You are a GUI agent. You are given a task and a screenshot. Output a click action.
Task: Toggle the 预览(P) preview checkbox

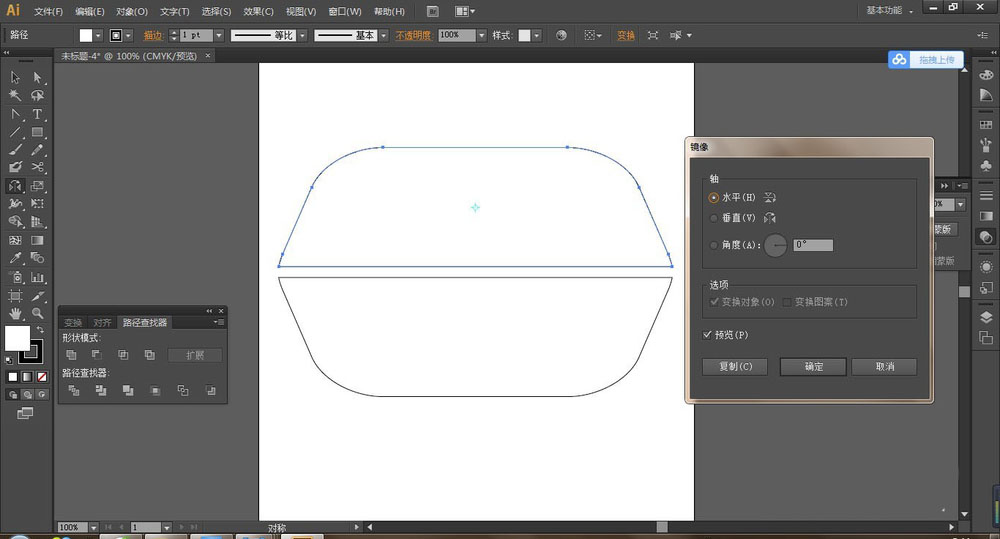tap(708, 335)
